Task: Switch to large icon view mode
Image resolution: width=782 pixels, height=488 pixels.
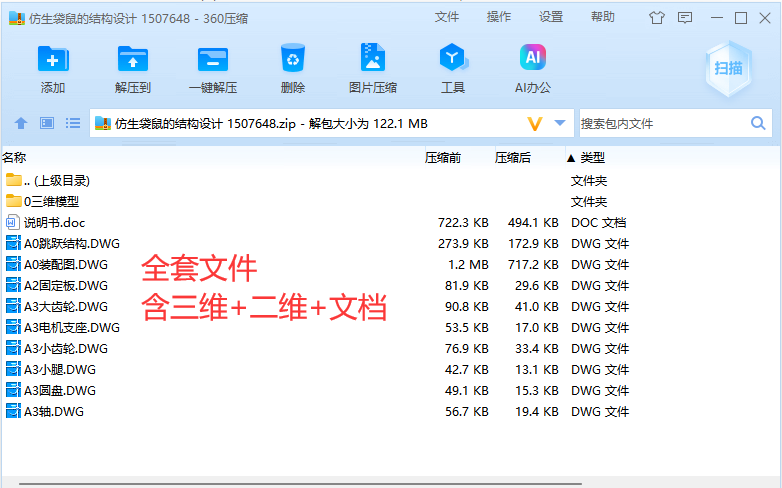Action: (47, 123)
